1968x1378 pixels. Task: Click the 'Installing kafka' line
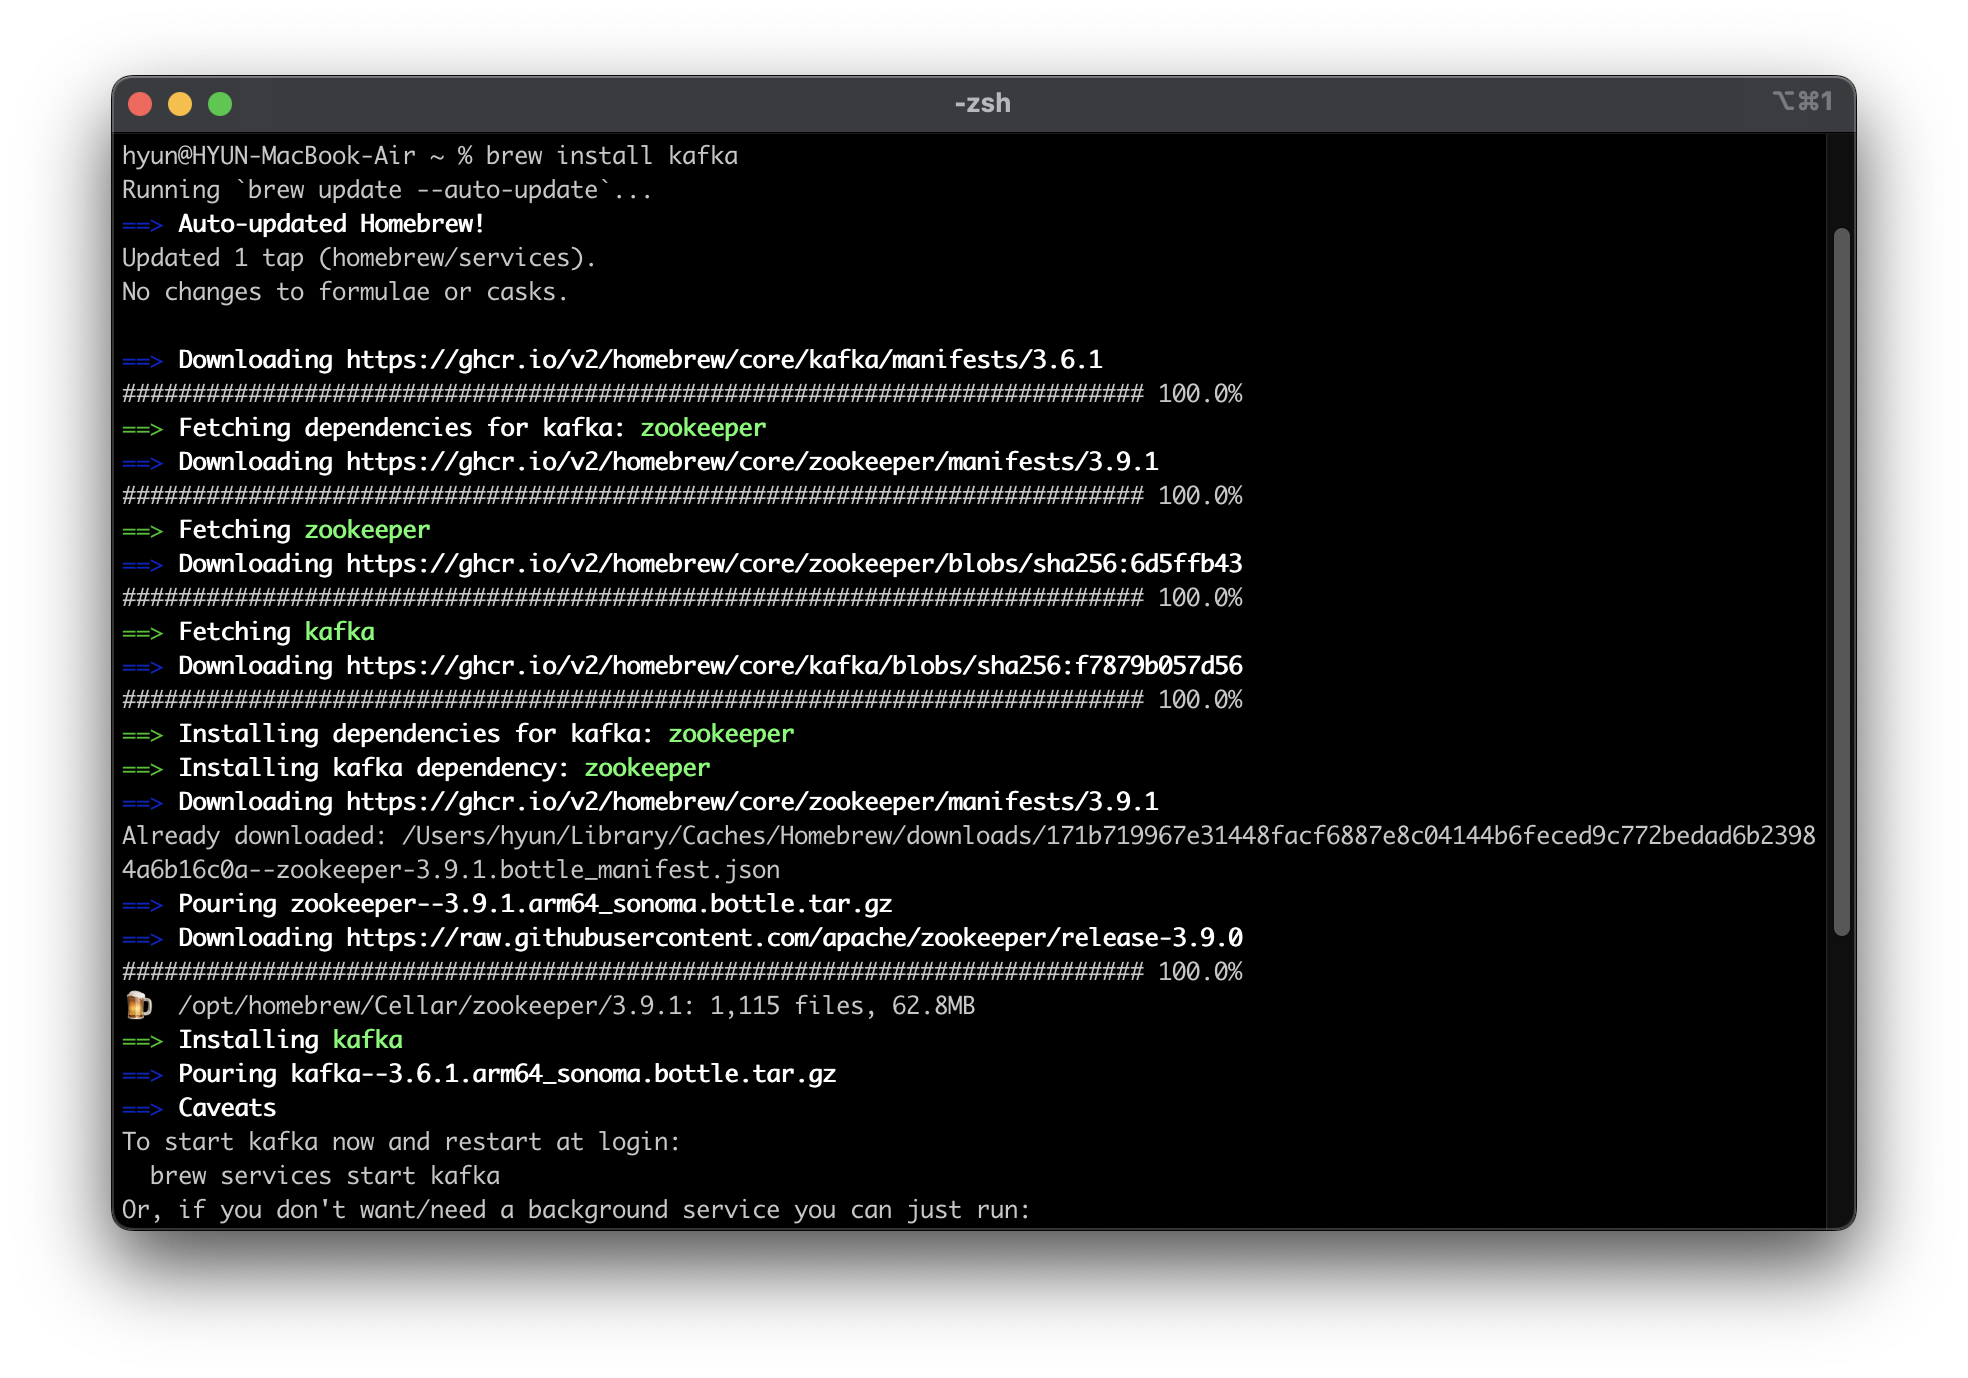tap(262, 1040)
